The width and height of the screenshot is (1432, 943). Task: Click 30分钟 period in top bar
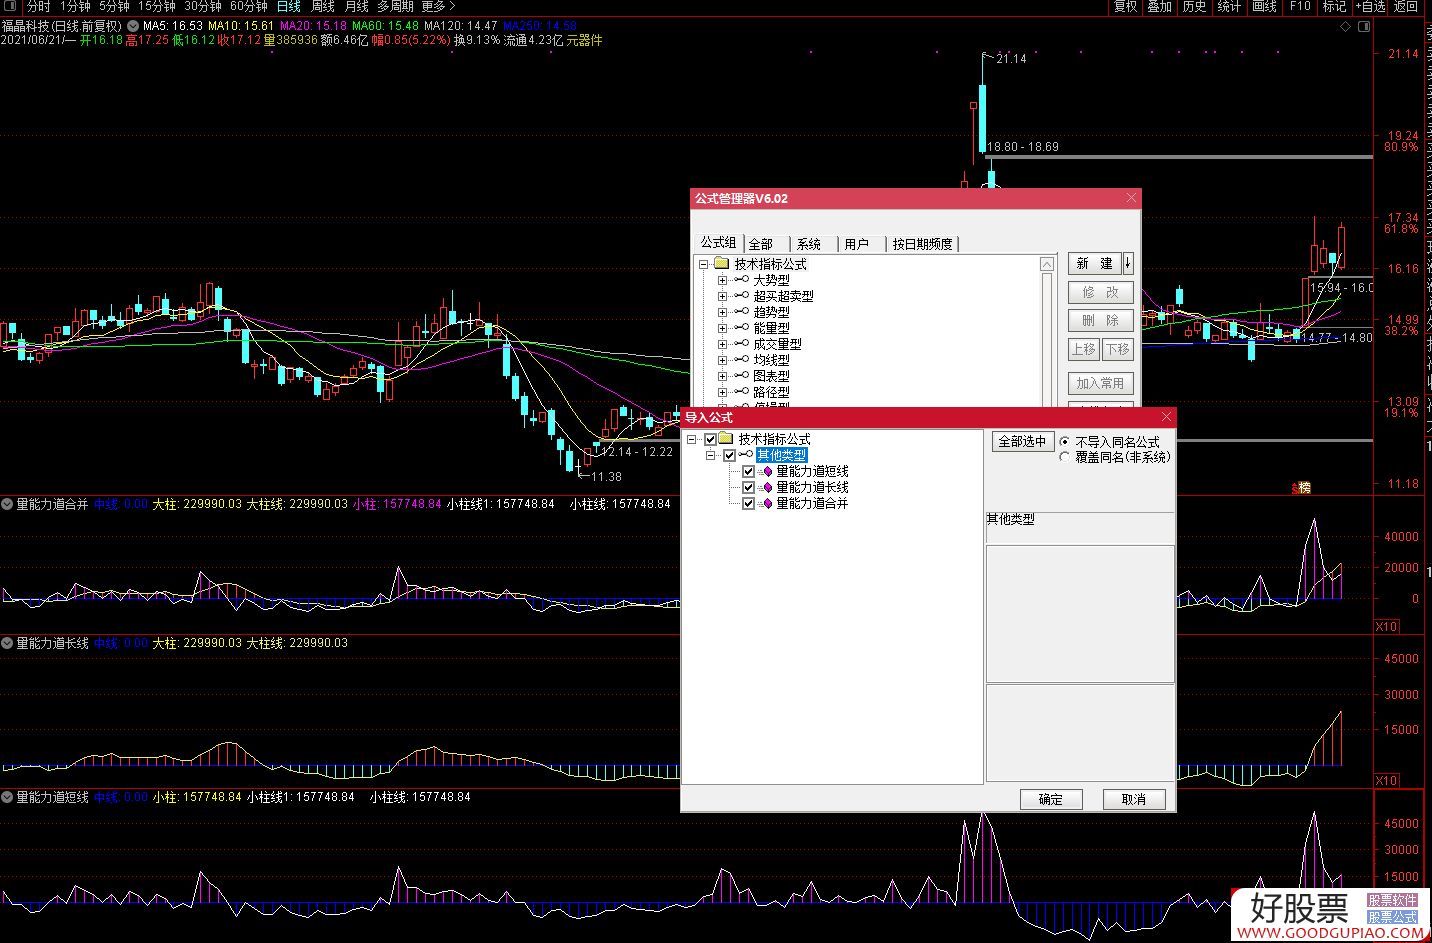pyautogui.click(x=203, y=7)
